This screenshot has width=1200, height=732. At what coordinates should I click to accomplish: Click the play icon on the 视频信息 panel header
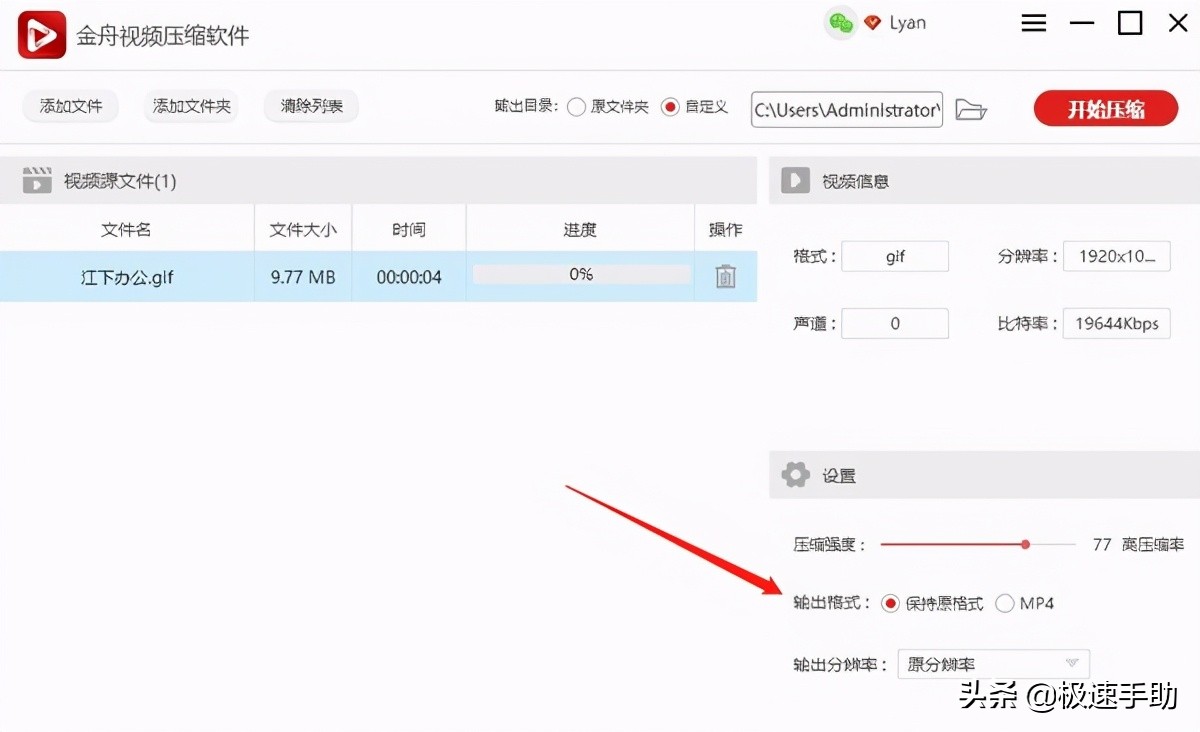pos(794,180)
